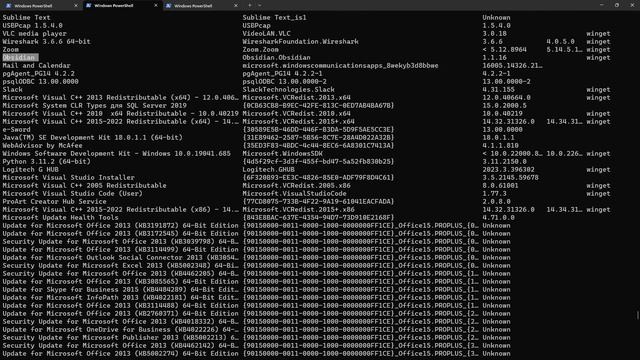Viewport: 640px width, 360px height.
Task: Click InfoPath 2013 (KB4022181) update row
Action: tap(120, 298)
